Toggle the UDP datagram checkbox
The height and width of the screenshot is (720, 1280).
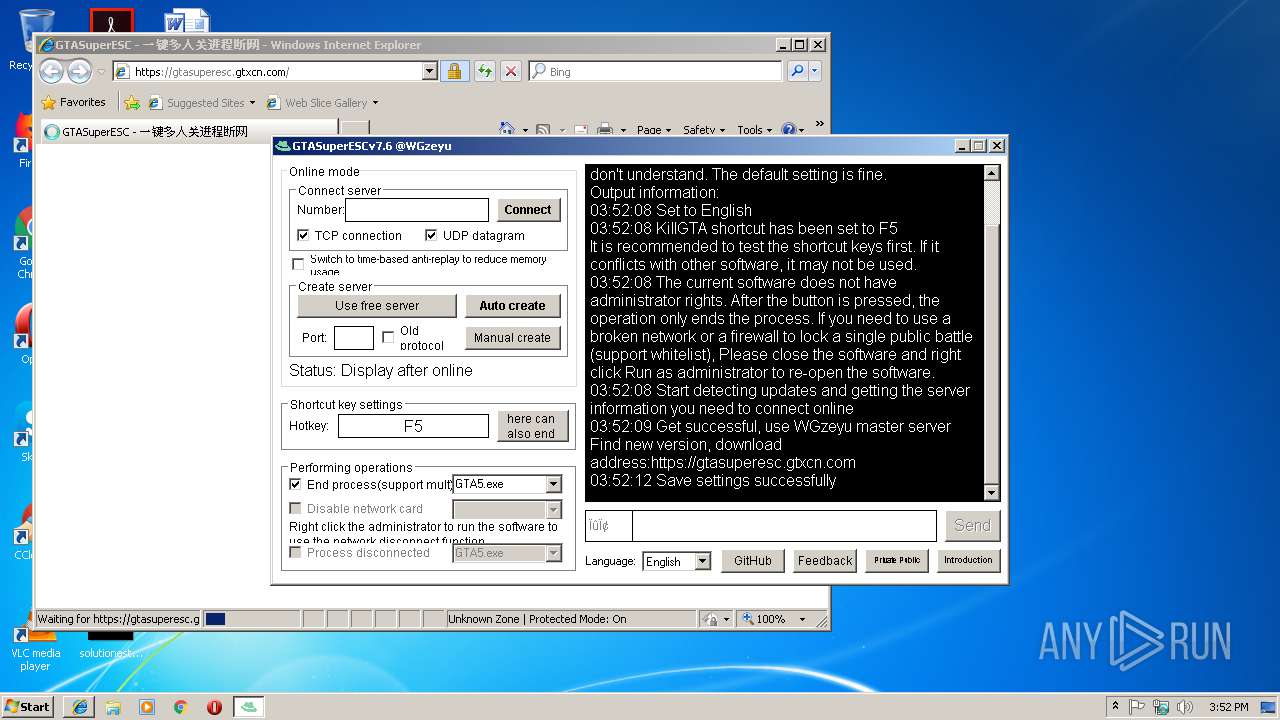click(431, 235)
